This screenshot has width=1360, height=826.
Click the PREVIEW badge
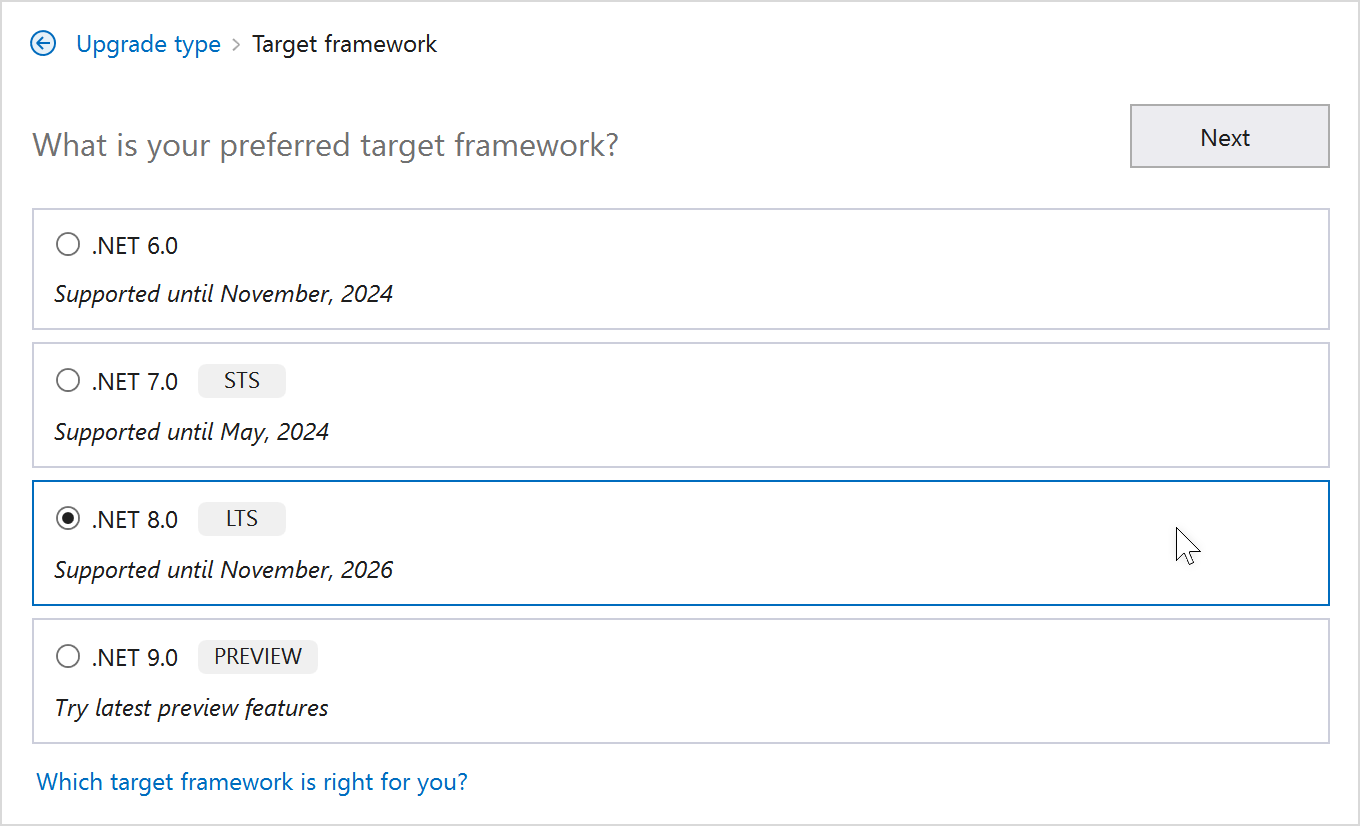pyautogui.click(x=258, y=657)
